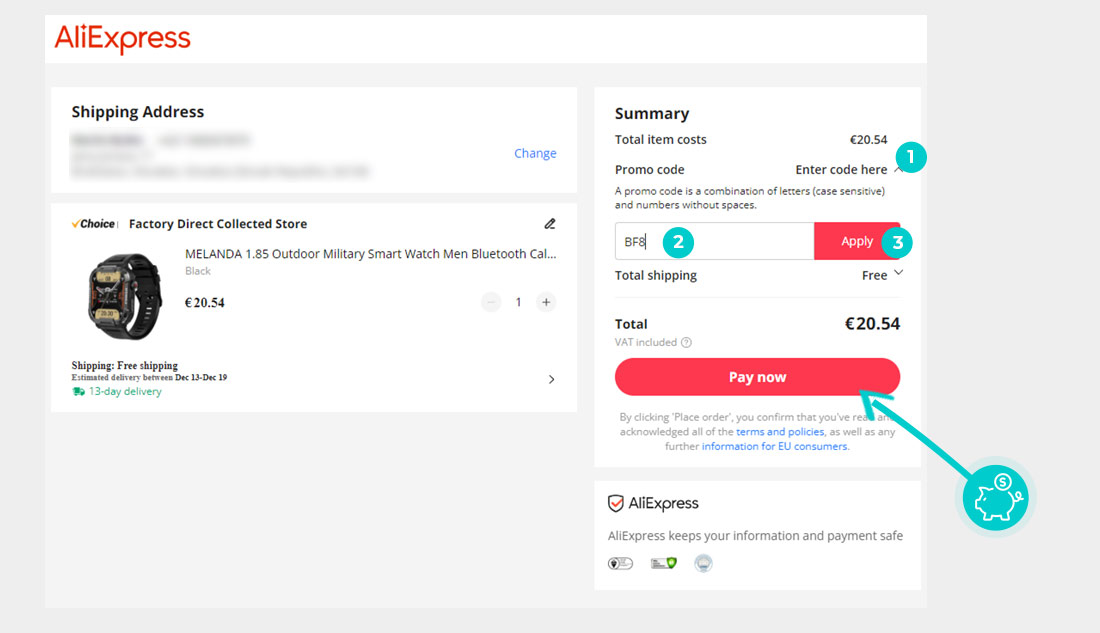Increase smart watch quantity
Screen dimensions: 1100x633
coord(546,302)
